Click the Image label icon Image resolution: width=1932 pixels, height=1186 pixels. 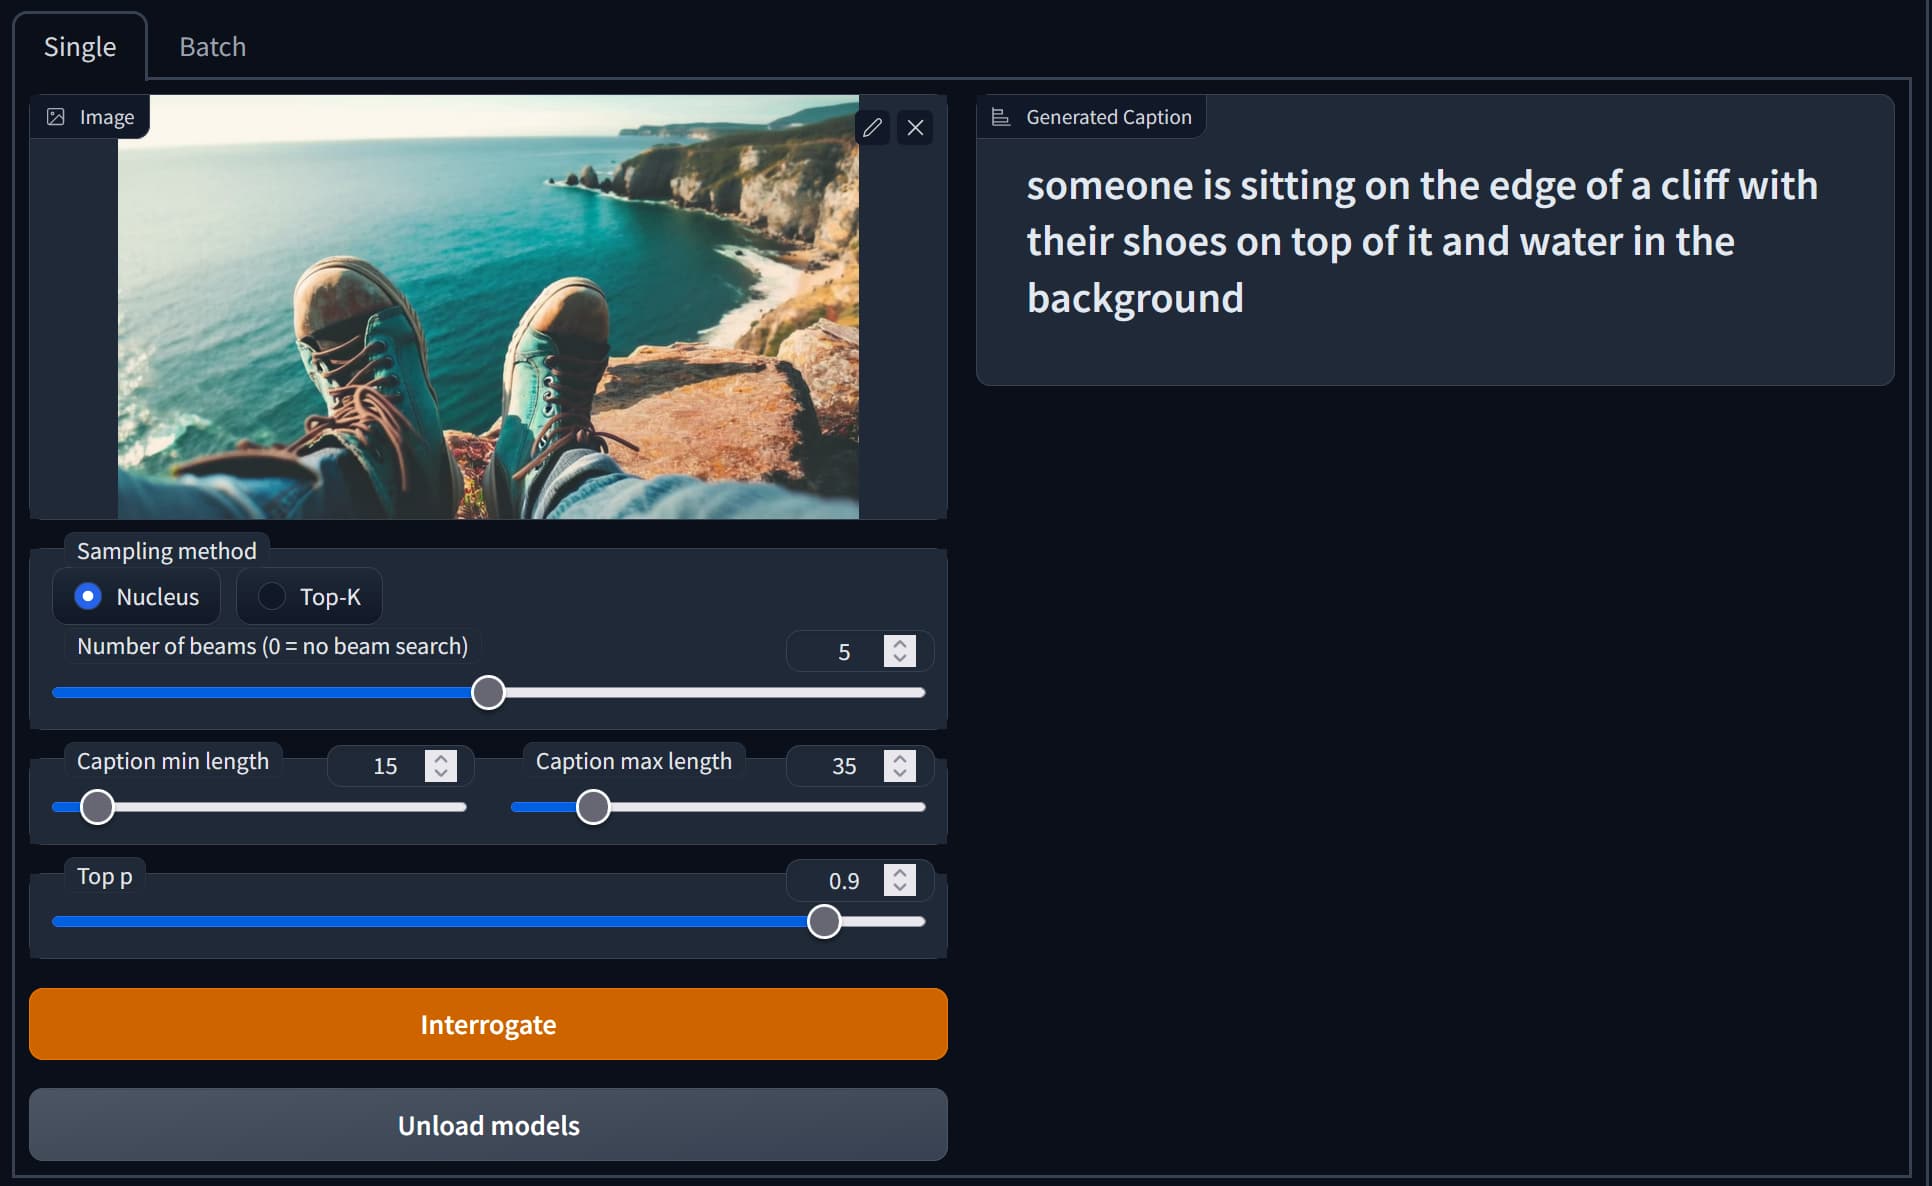56,117
